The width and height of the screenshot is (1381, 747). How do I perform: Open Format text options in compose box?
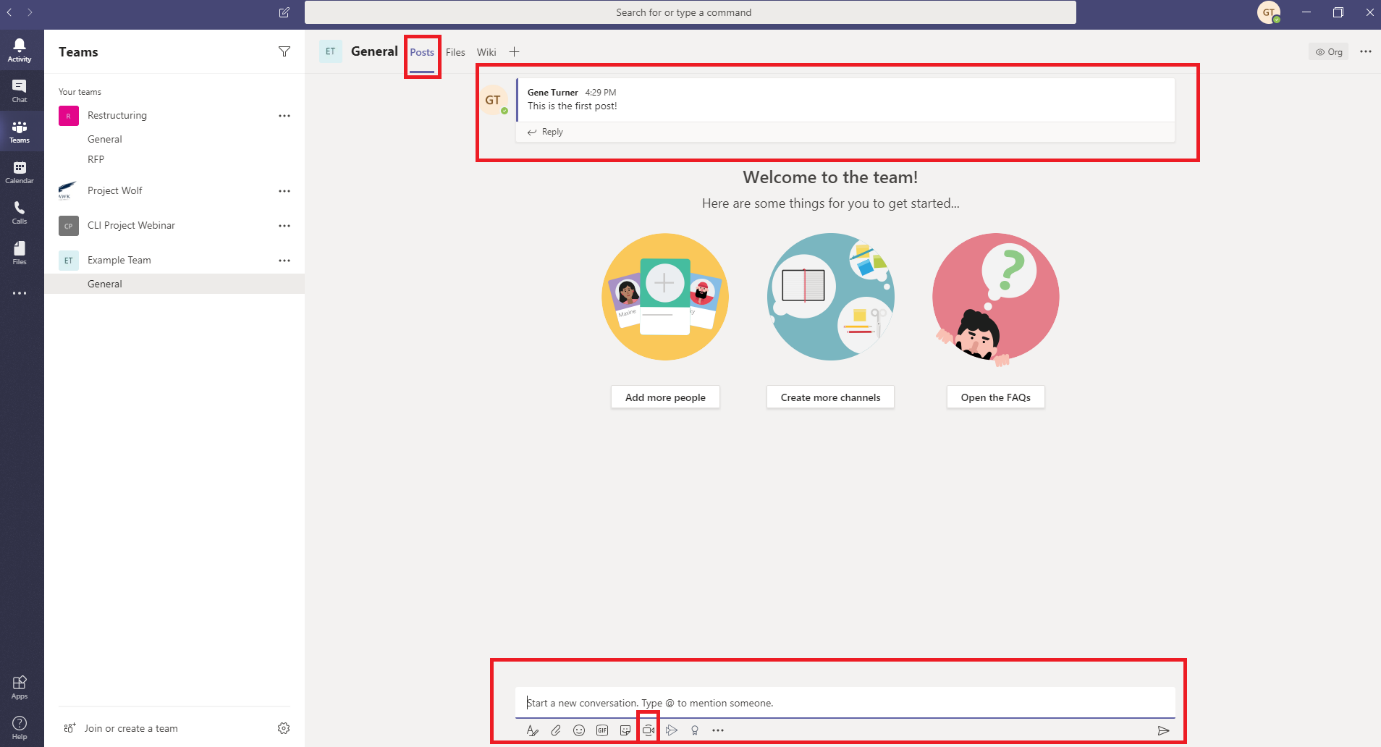point(532,730)
